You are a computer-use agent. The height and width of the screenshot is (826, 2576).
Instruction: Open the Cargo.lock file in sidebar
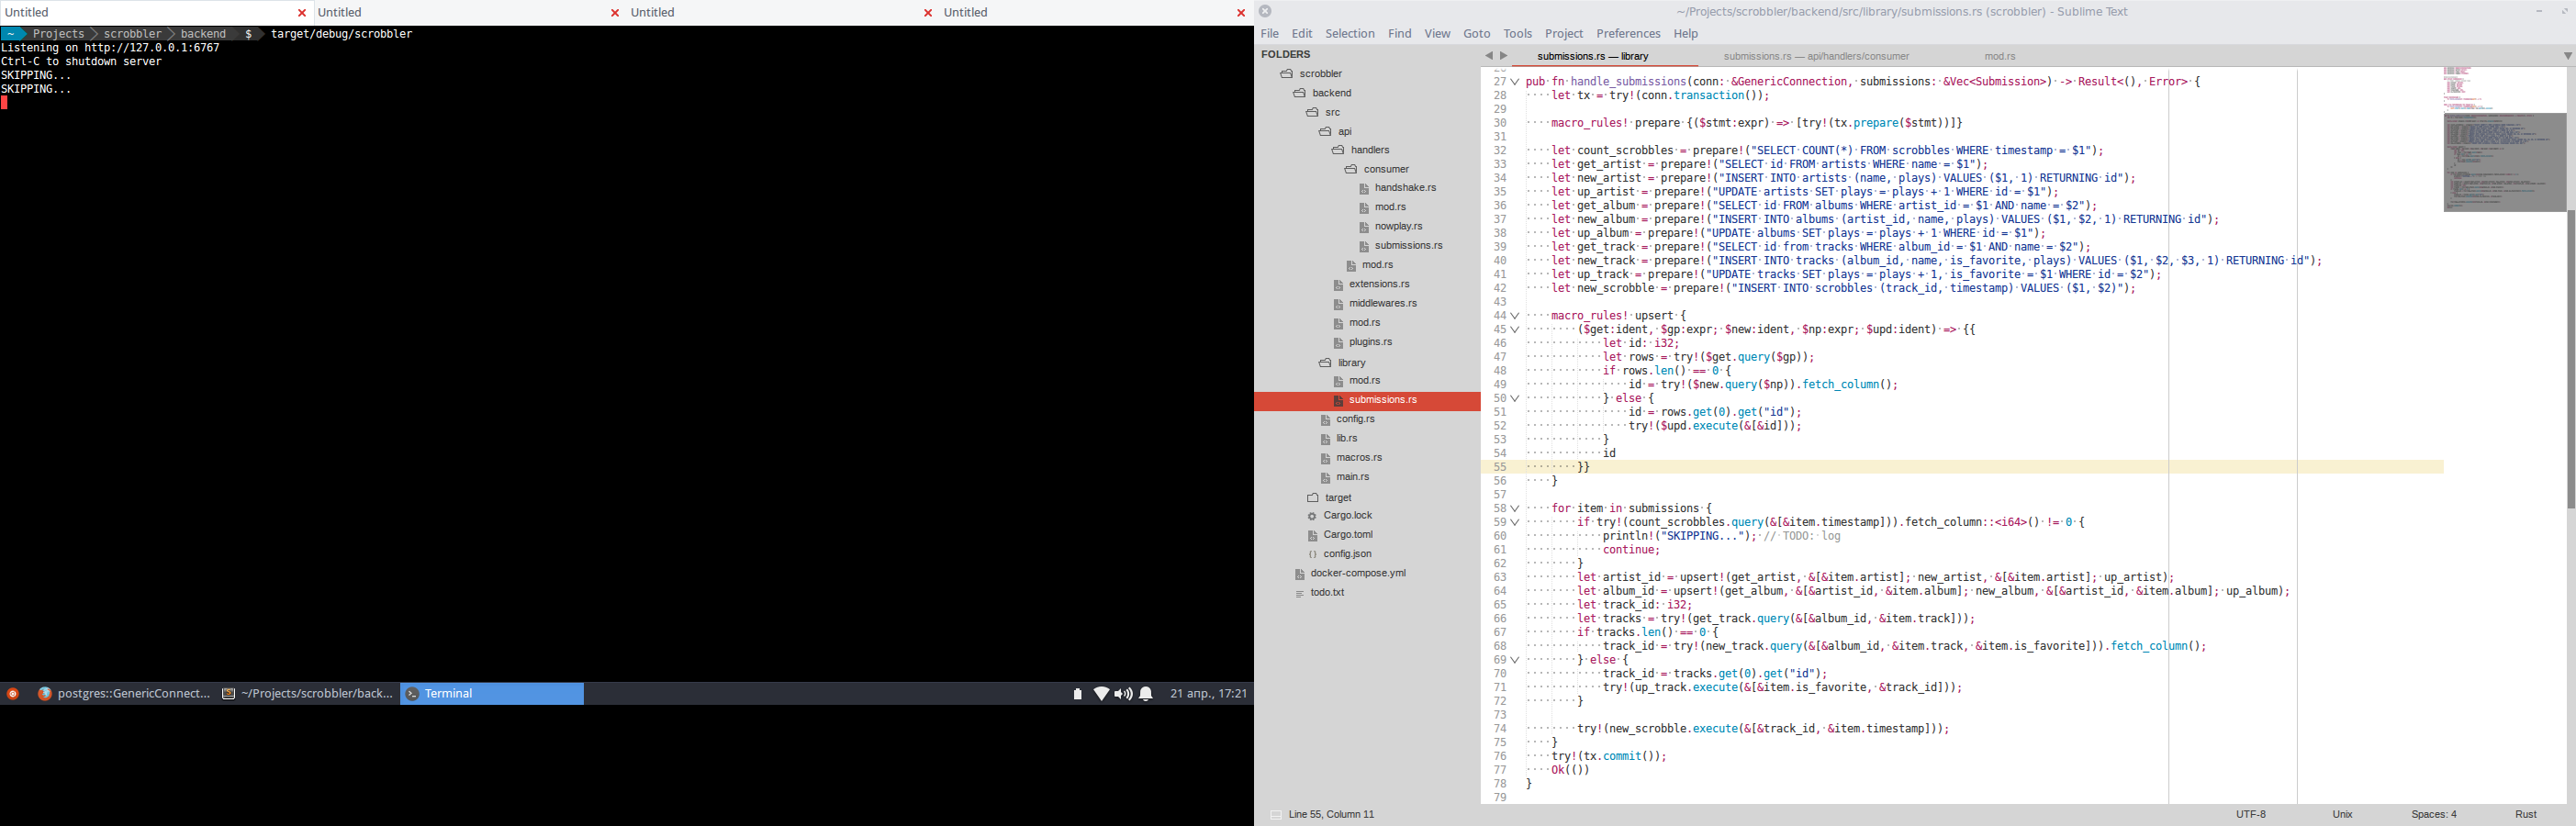1346,516
